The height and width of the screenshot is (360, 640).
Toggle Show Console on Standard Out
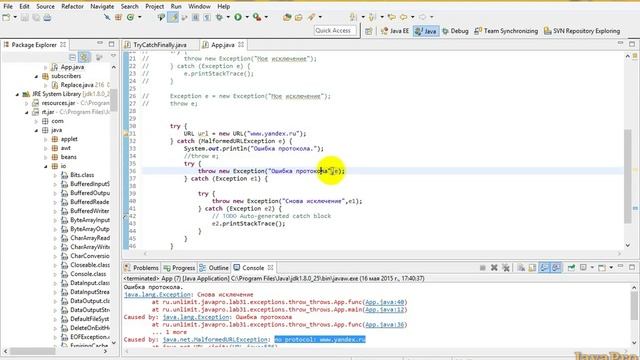tap(544, 268)
